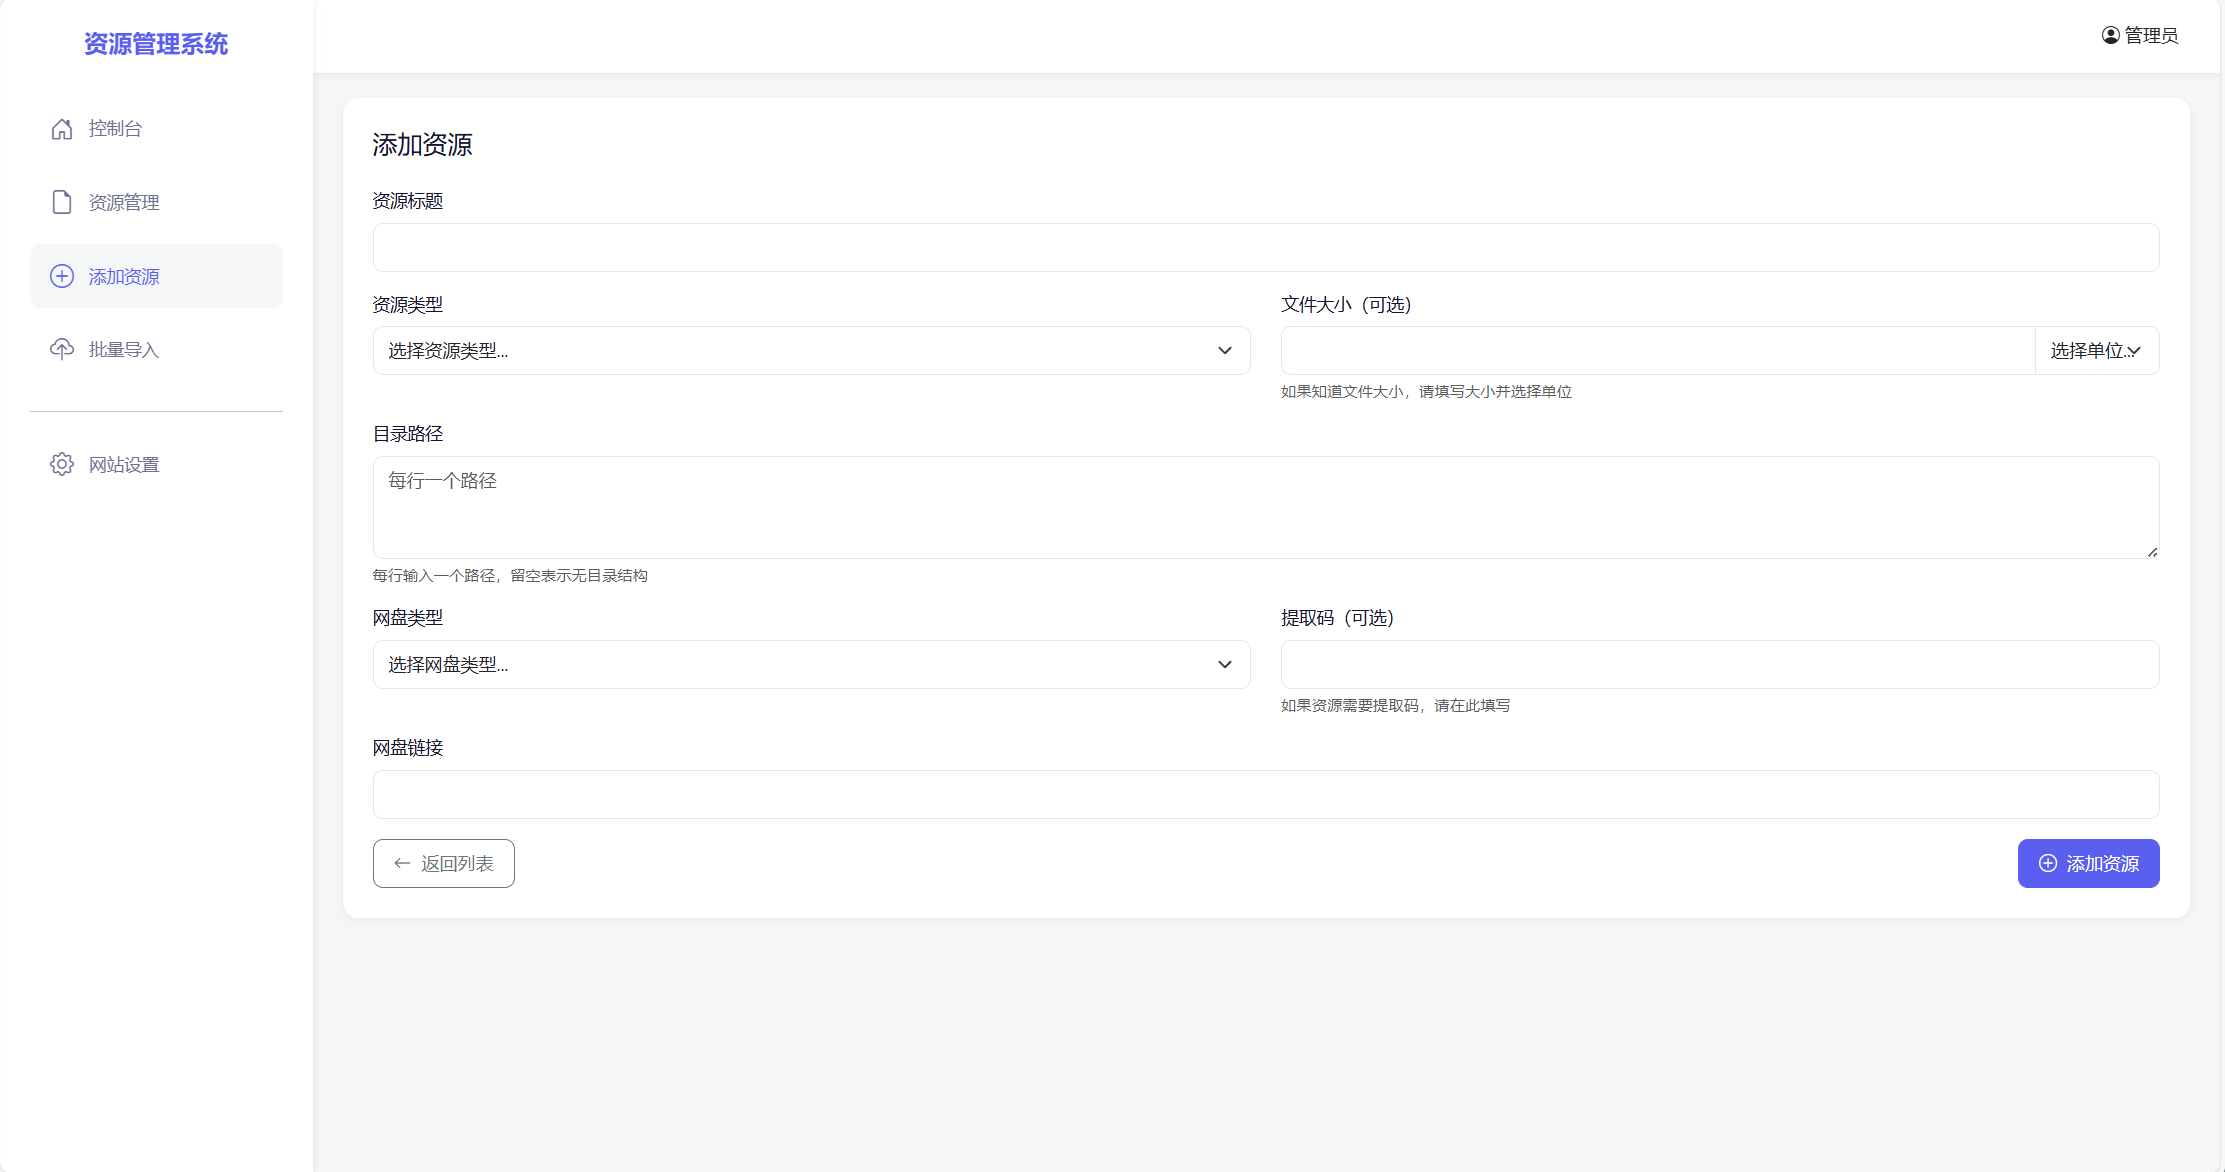Focus the 提取码 input field
The height and width of the screenshot is (1172, 2225).
(x=1718, y=664)
